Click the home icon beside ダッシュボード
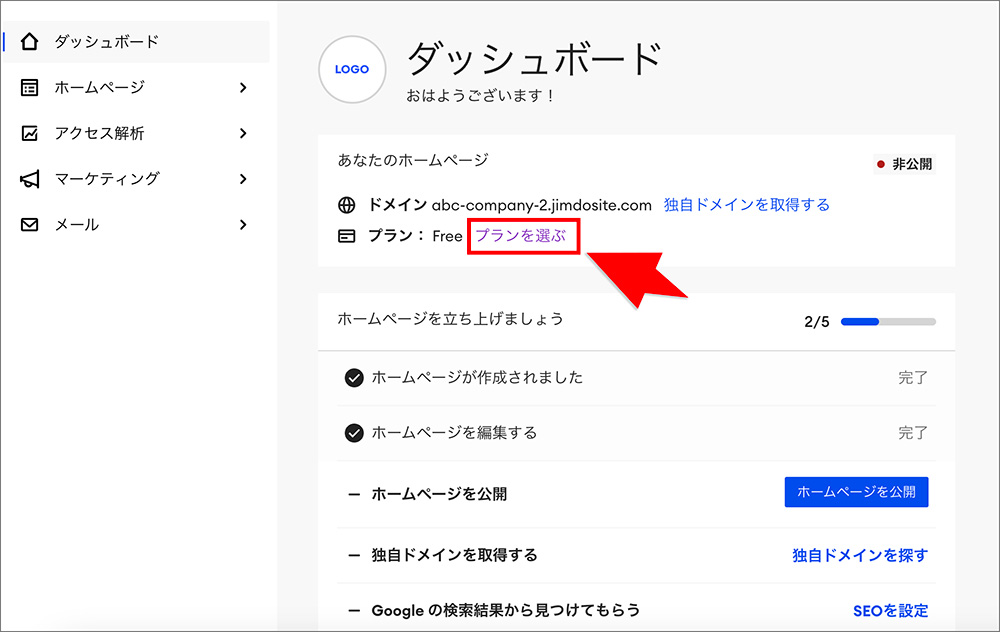1000x632 pixels. pos(29,41)
